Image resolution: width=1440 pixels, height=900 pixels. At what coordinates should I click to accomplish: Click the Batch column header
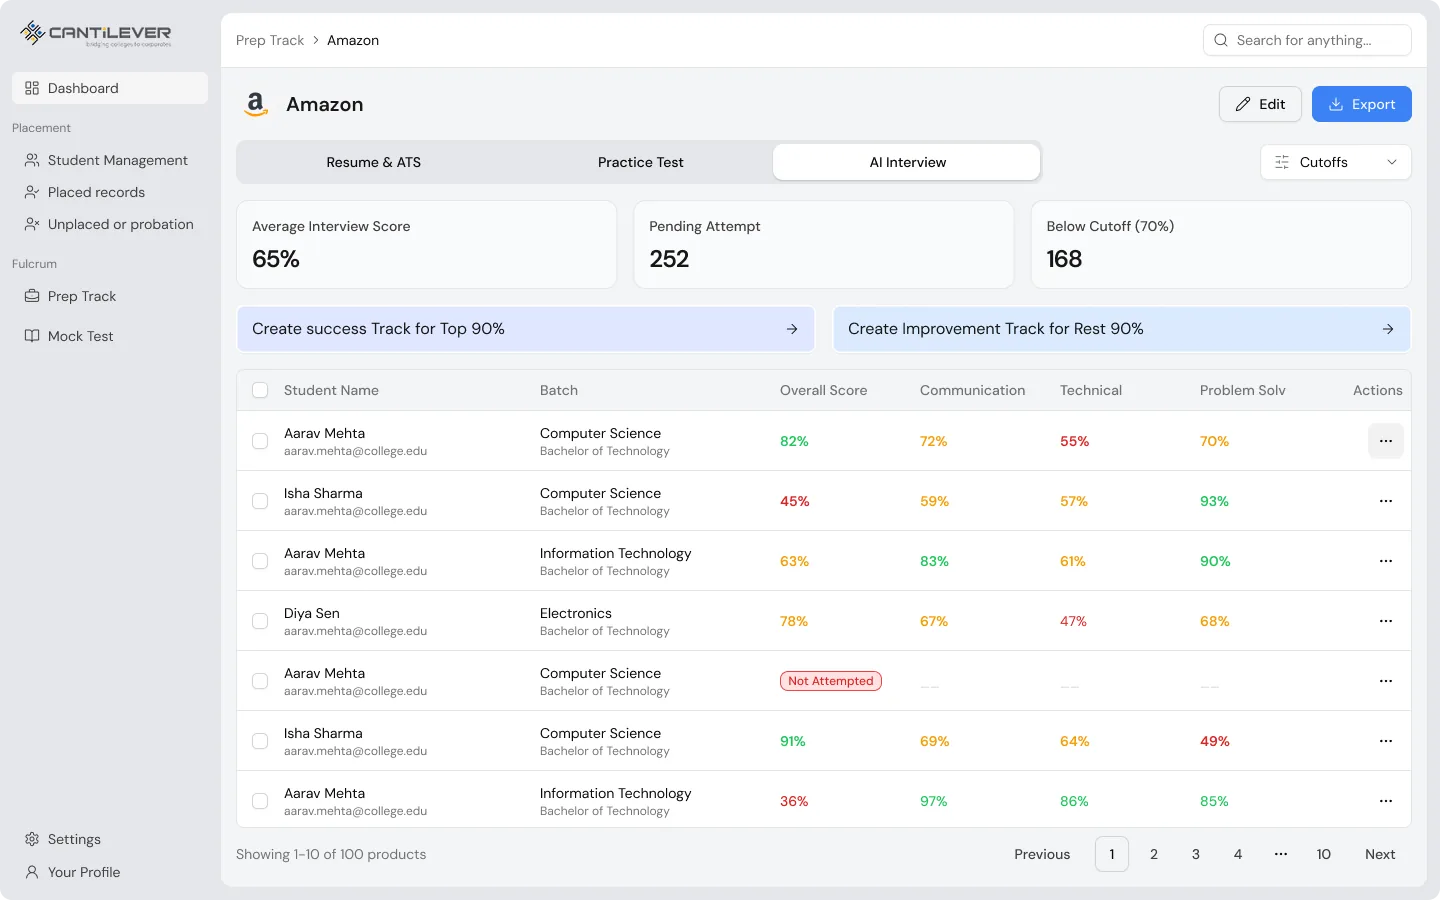559,390
